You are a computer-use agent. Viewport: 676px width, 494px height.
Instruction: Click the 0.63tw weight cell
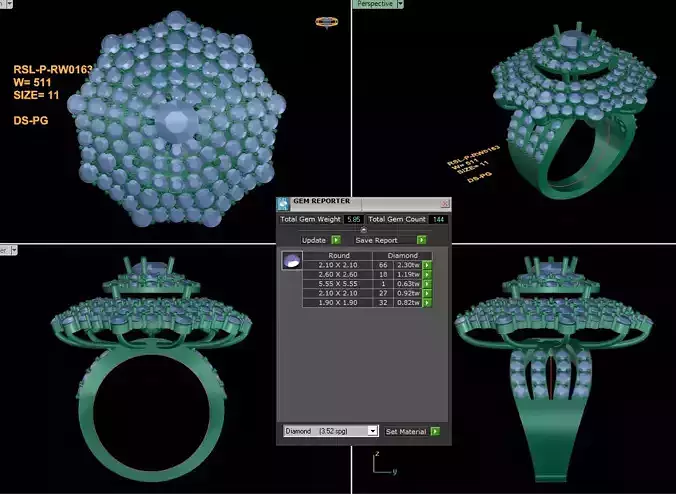(x=408, y=284)
